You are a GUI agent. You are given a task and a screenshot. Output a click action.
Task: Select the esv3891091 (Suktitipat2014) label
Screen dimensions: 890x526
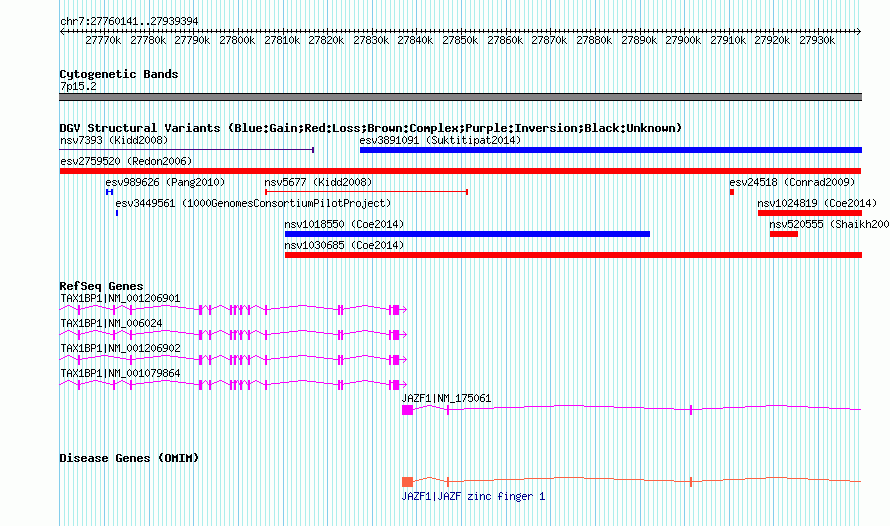point(440,141)
